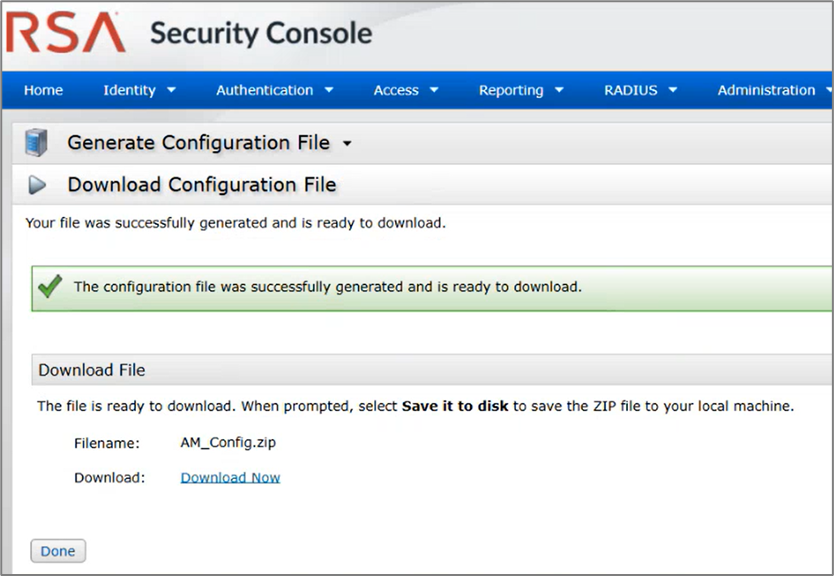Open the Generate Configuration File dropdown
834x576 pixels.
[x=346, y=143]
